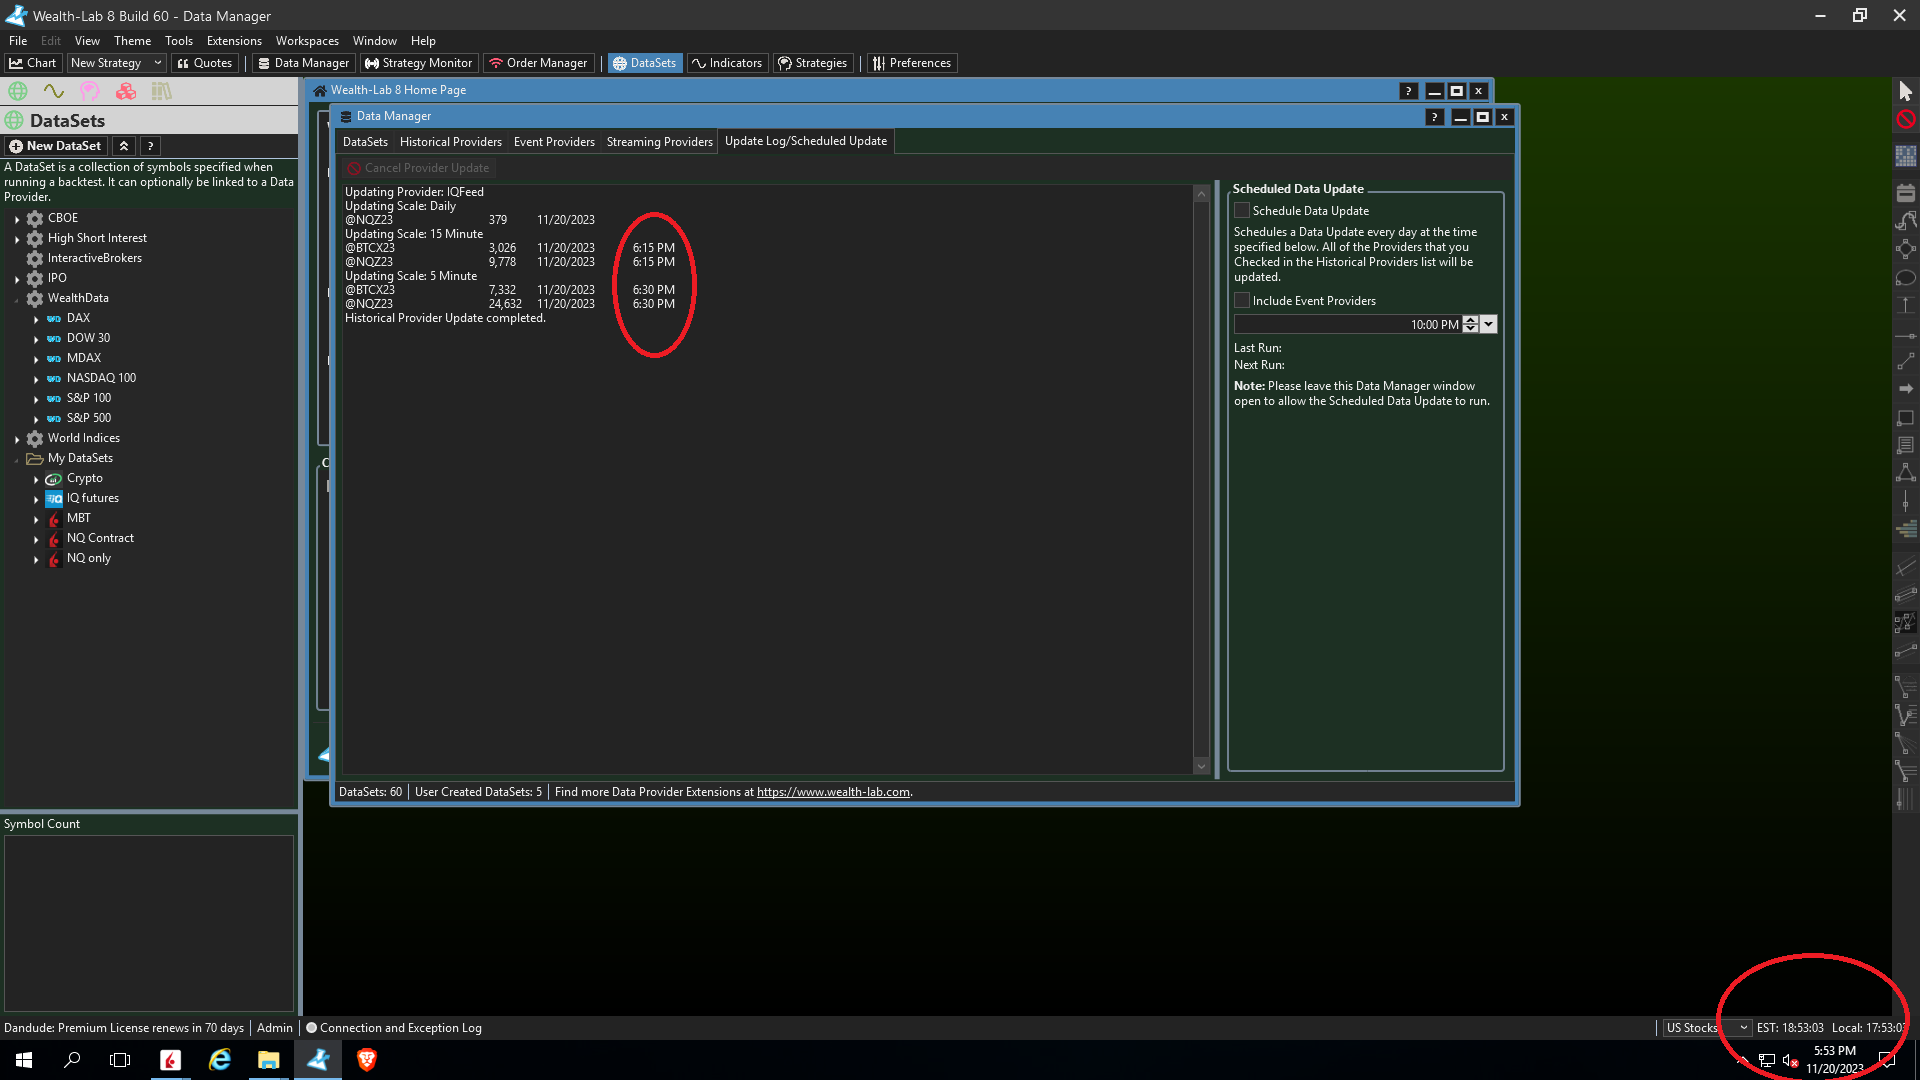Open Quotes from the toolbar
The width and height of the screenshot is (1920, 1080).
(x=205, y=63)
